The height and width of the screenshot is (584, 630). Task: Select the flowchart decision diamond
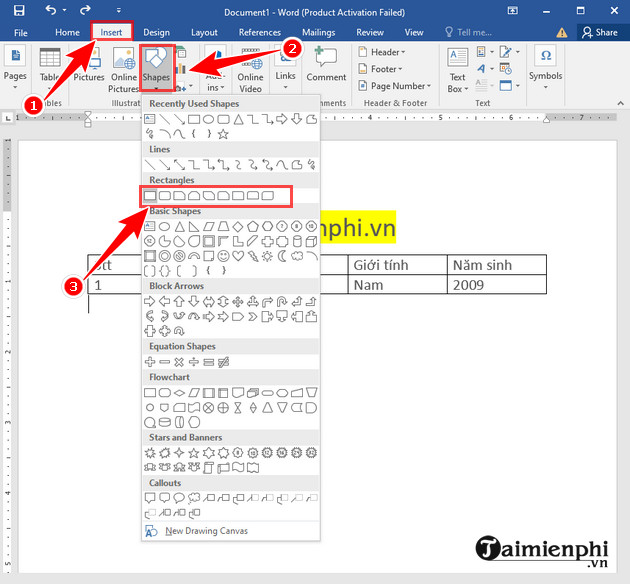pos(179,392)
